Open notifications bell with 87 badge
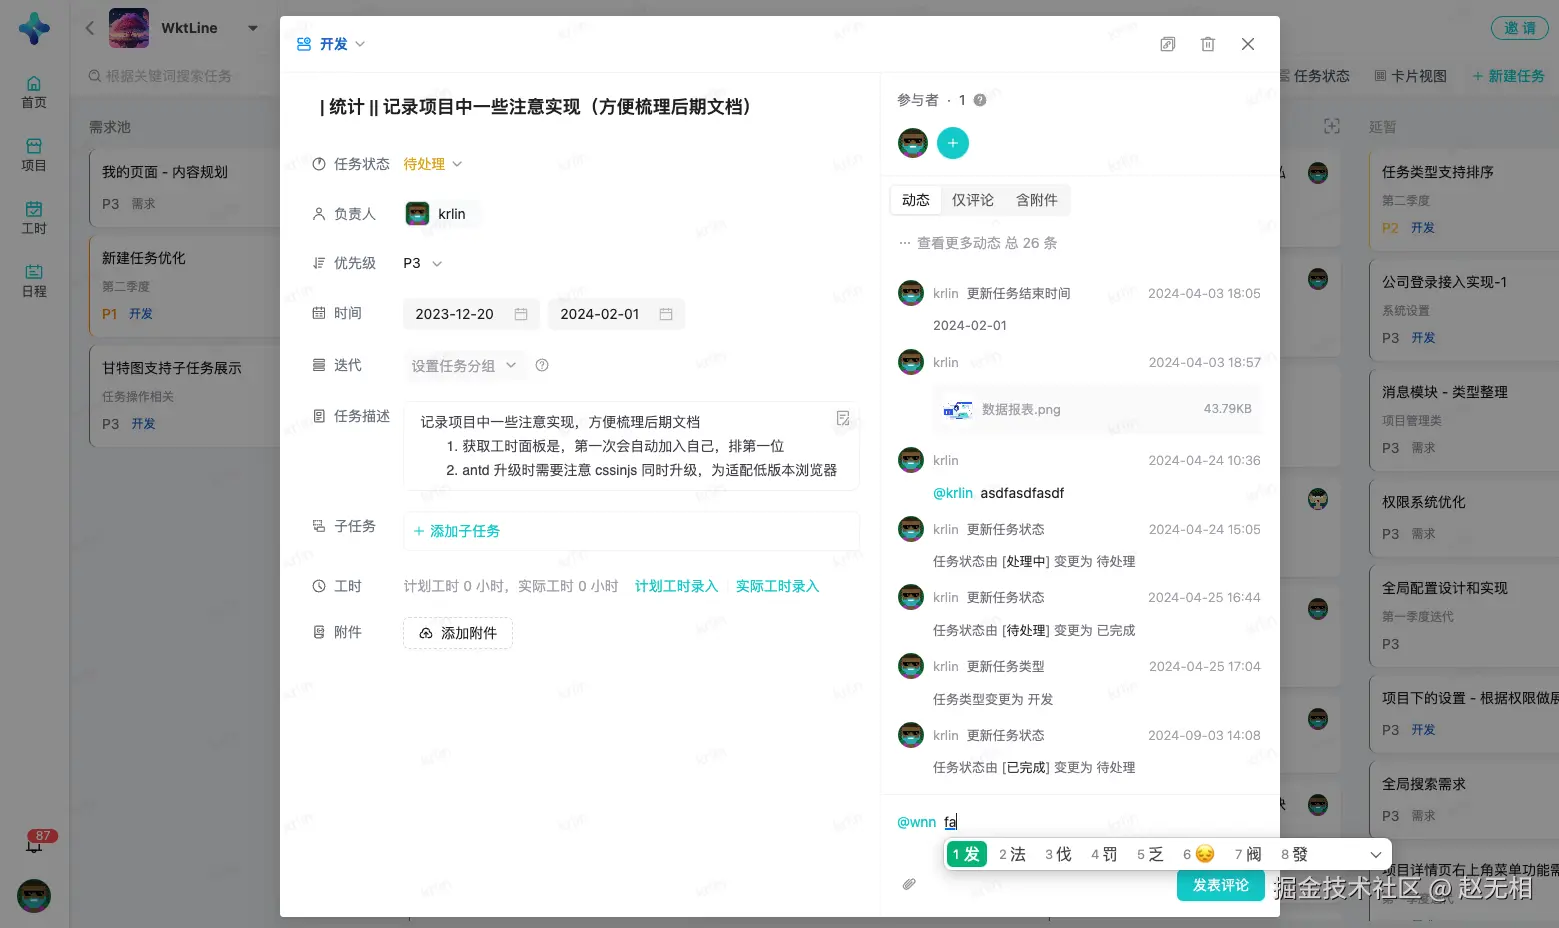The image size is (1559, 928). 35,844
